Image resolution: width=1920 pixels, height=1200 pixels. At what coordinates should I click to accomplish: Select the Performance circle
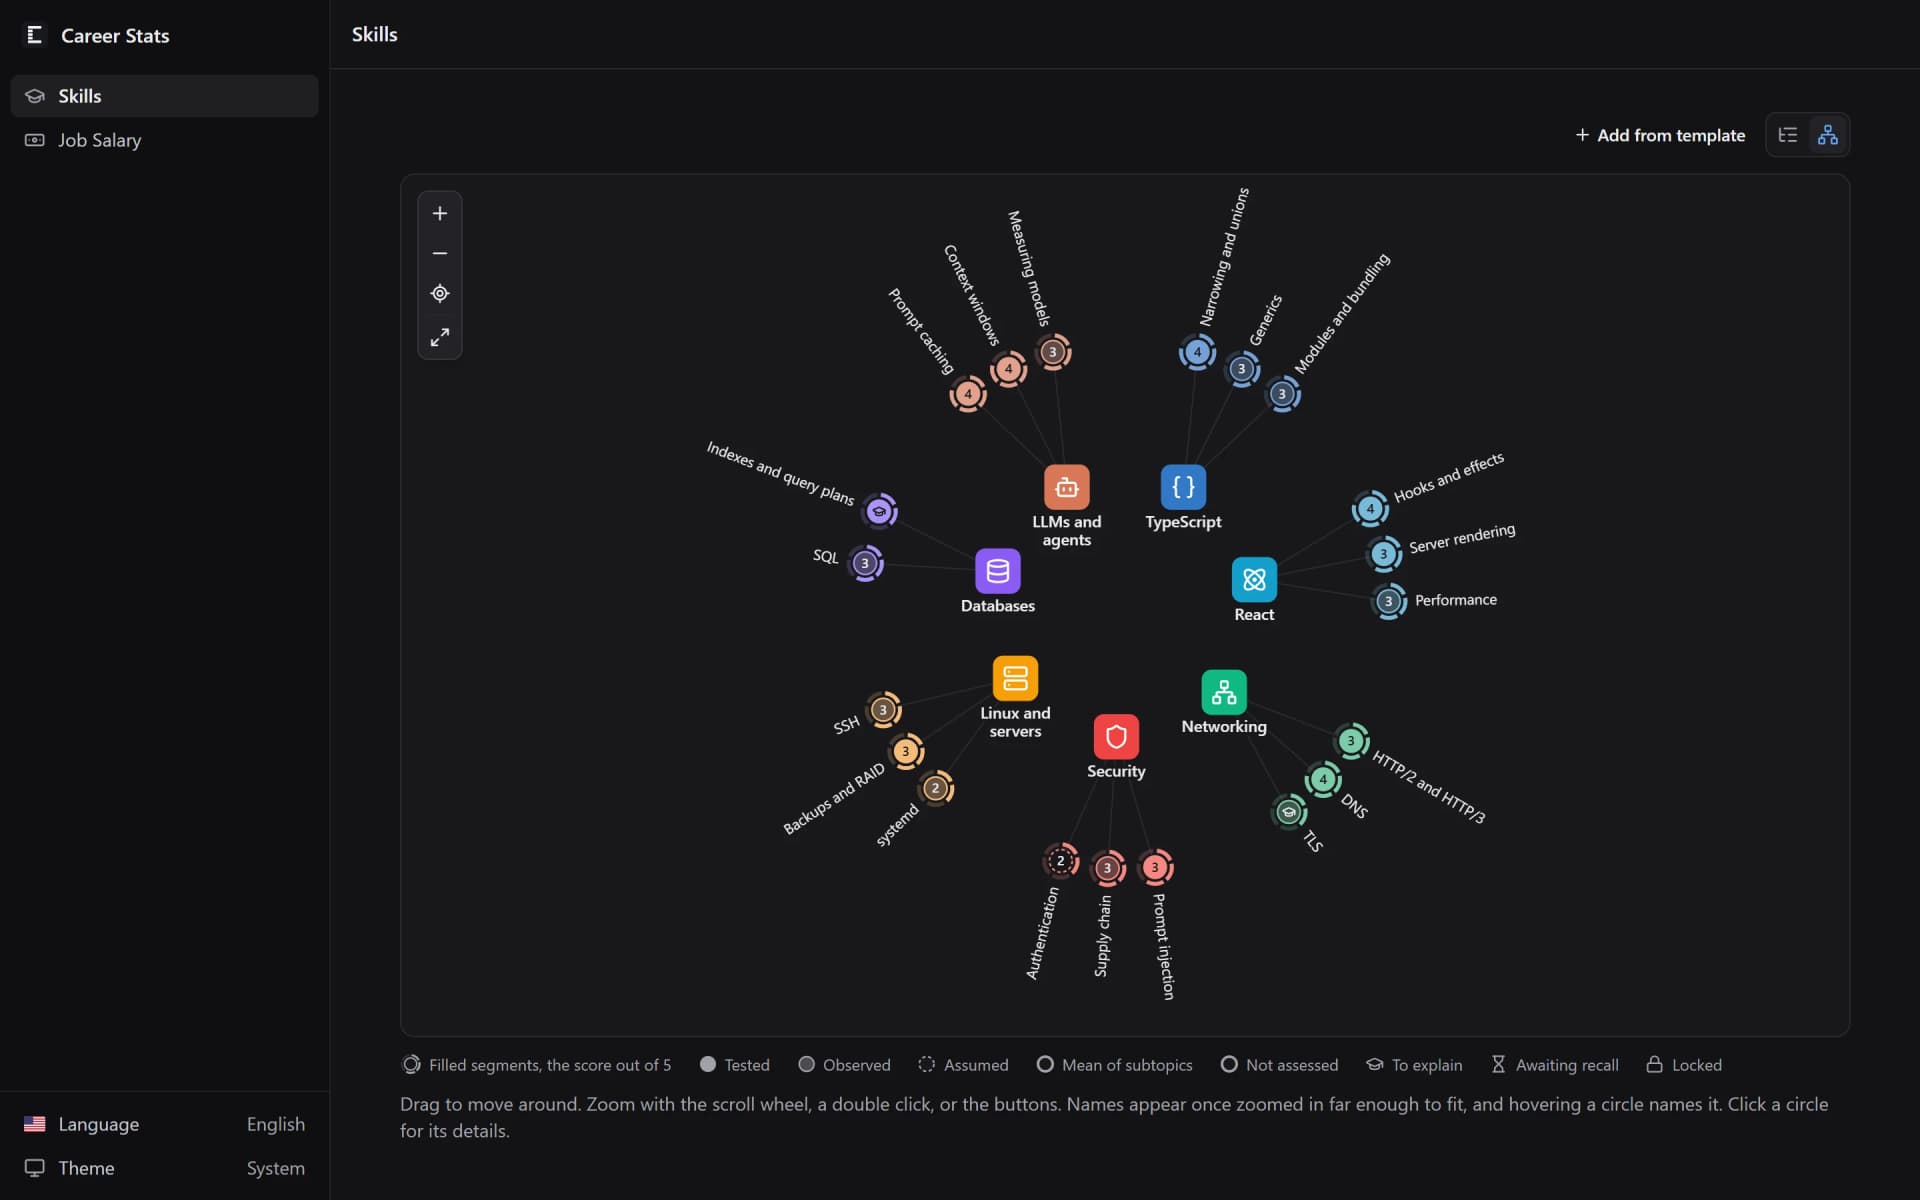coord(1388,601)
